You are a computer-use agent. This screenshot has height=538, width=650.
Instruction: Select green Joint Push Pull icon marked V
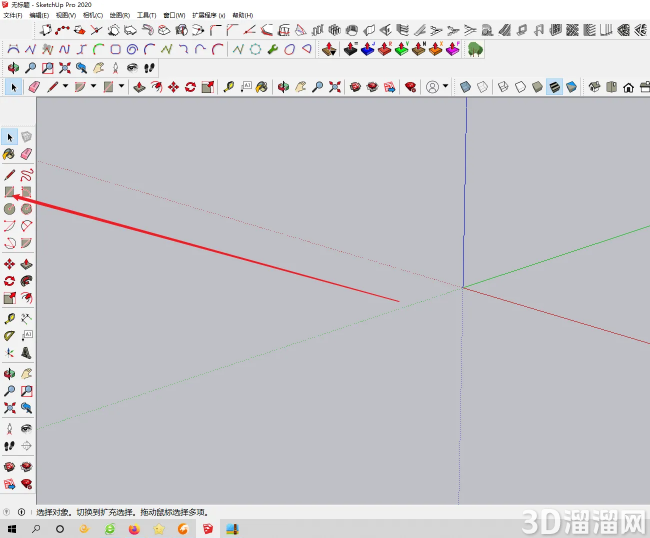pos(402,49)
